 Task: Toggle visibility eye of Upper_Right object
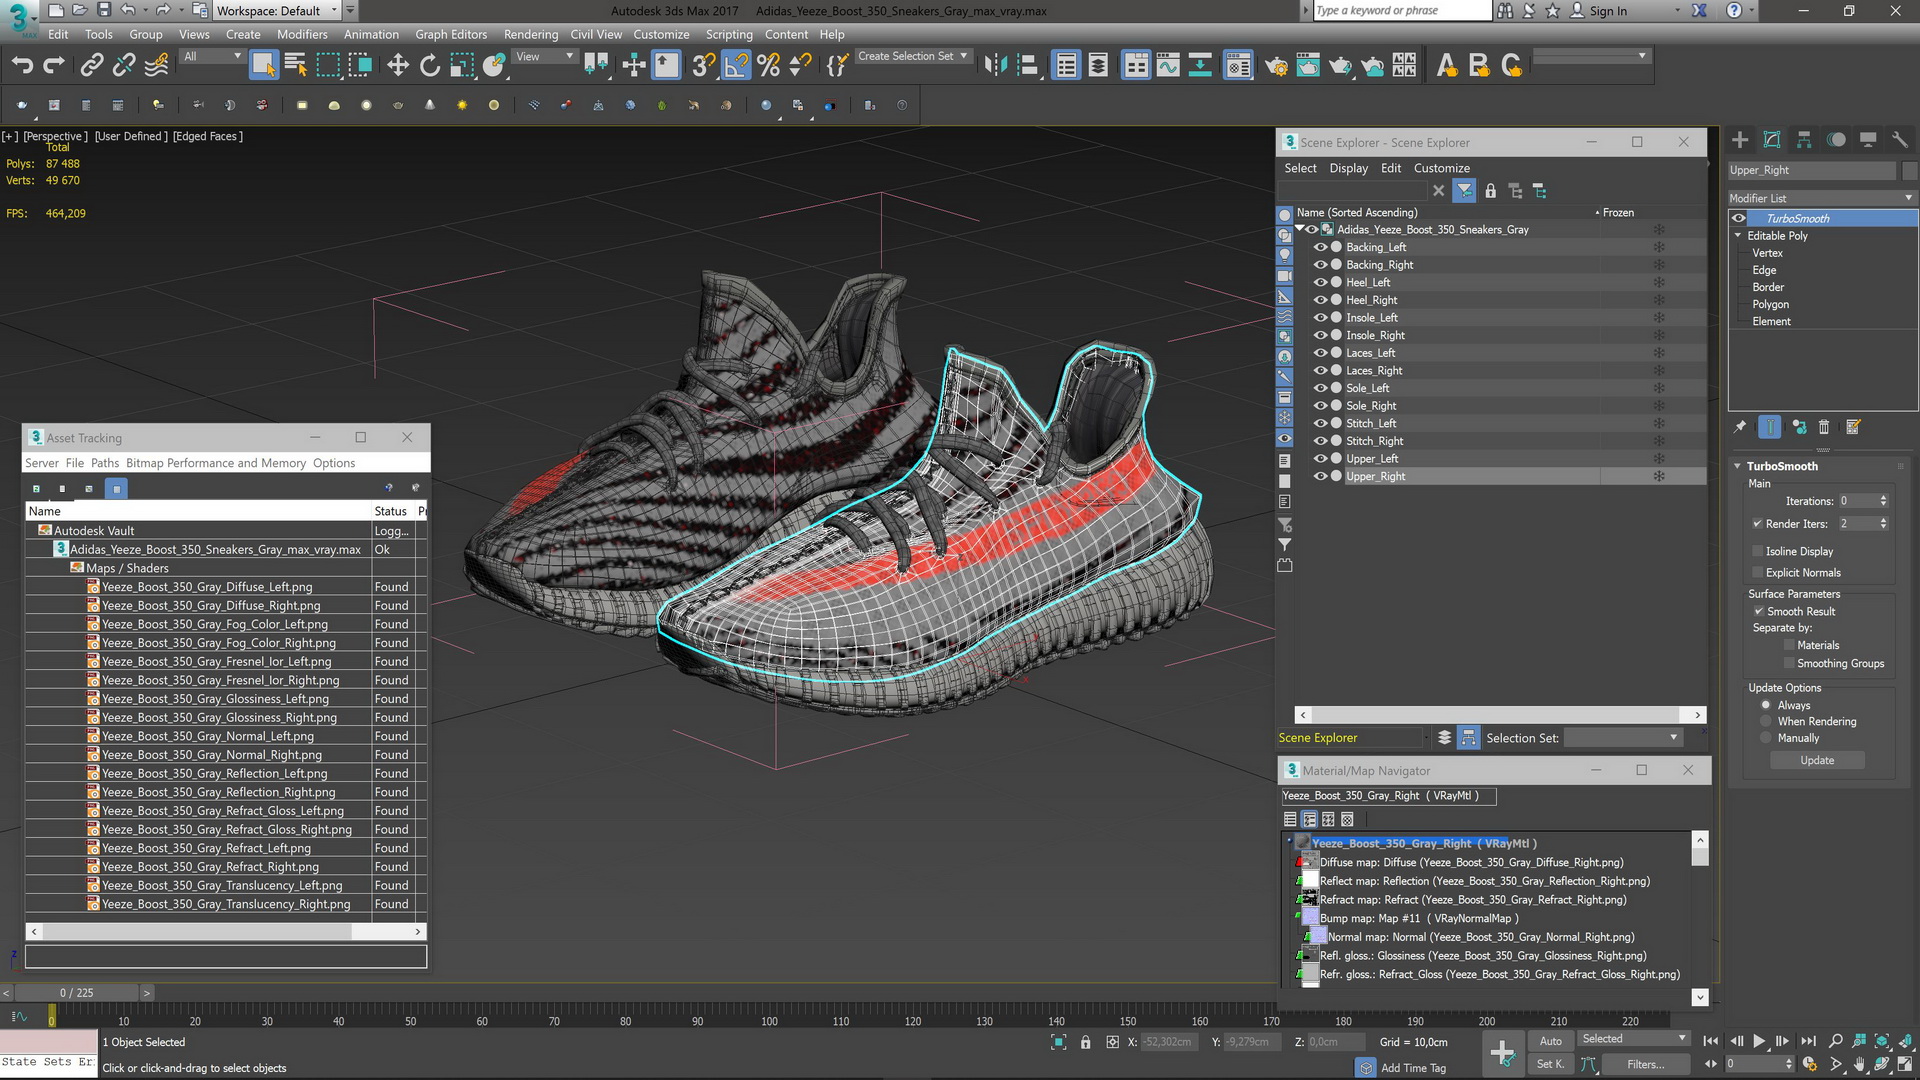[x=1320, y=476]
